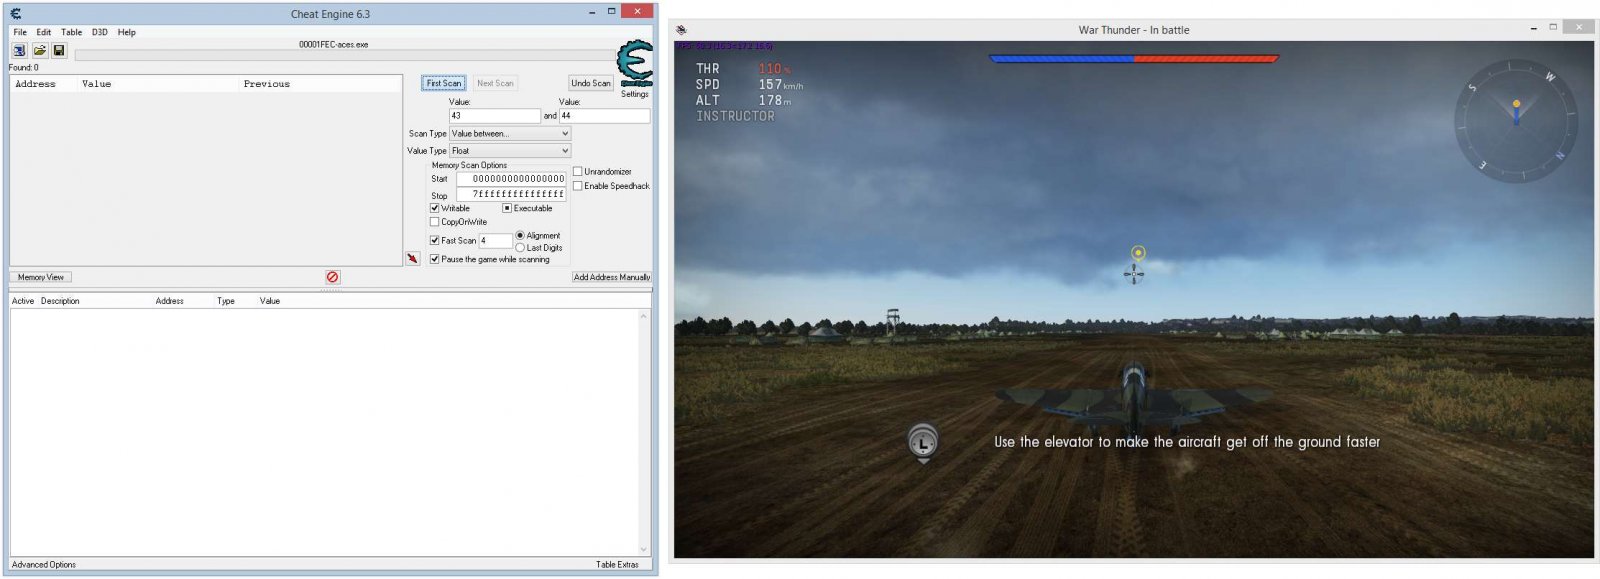Click the Address column header in results
The height and width of the screenshot is (579, 1600).
[x=43, y=84]
